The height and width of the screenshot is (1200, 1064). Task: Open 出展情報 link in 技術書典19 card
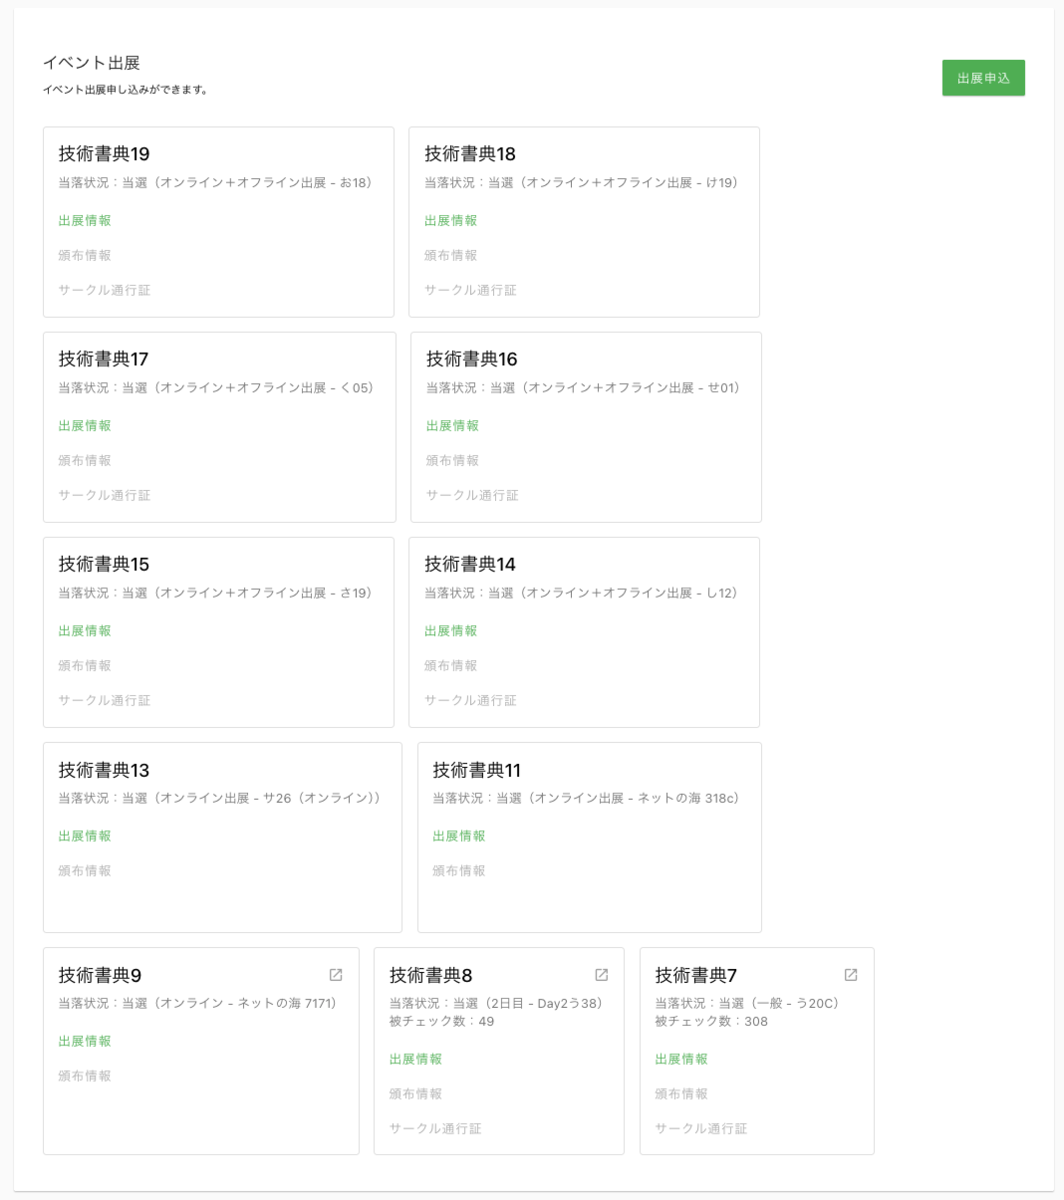pos(85,220)
